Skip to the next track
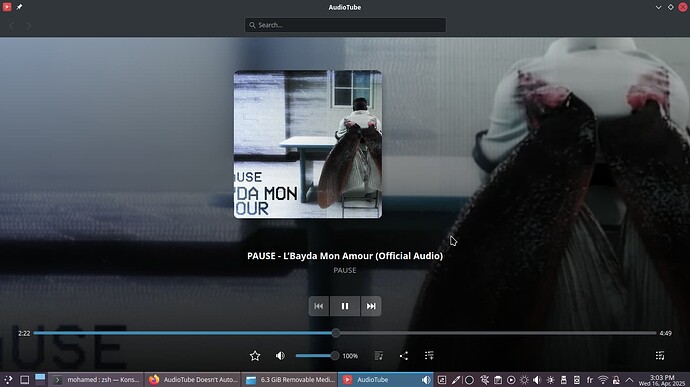Screen dimensions: 690x387 pyautogui.click(x=371, y=306)
